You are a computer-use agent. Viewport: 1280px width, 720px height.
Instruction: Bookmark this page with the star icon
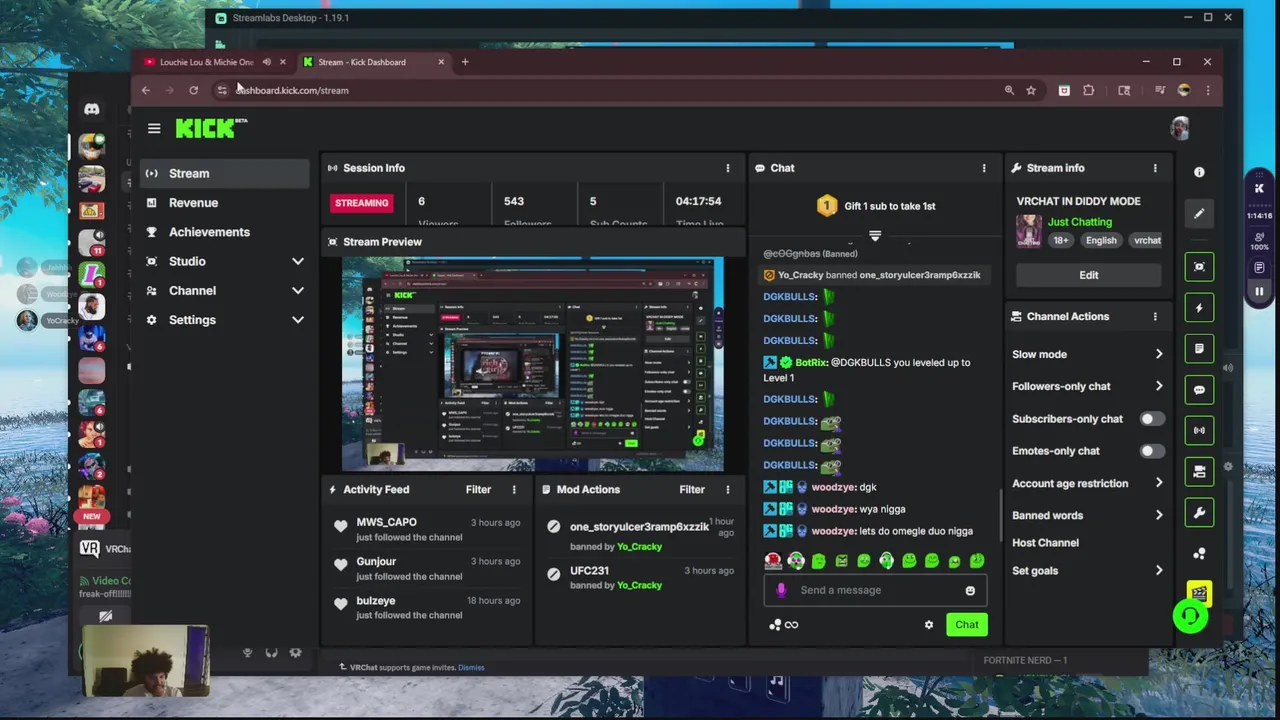pos(1031,90)
